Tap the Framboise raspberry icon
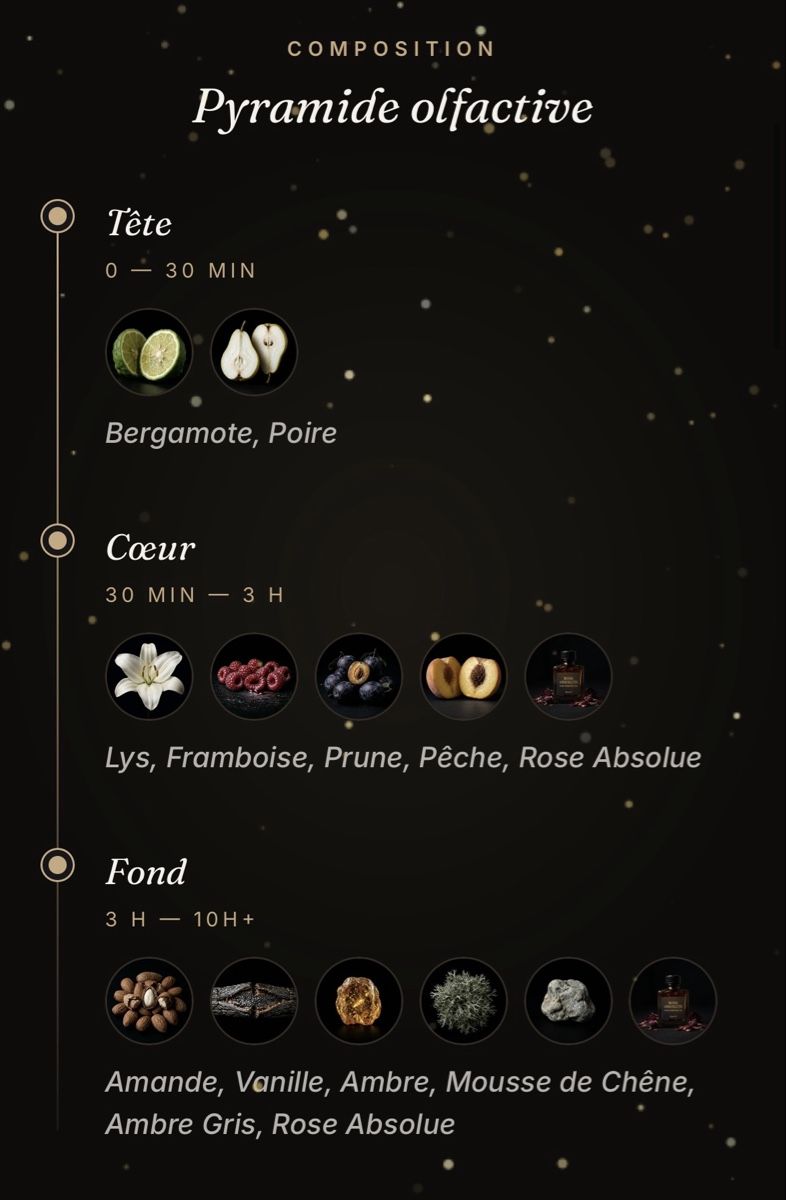The width and height of the screenshot is (786, 1200). pos(254,677)
